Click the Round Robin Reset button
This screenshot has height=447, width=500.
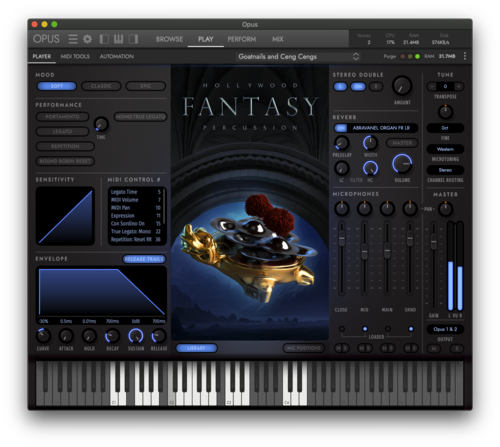pos(65,161)
